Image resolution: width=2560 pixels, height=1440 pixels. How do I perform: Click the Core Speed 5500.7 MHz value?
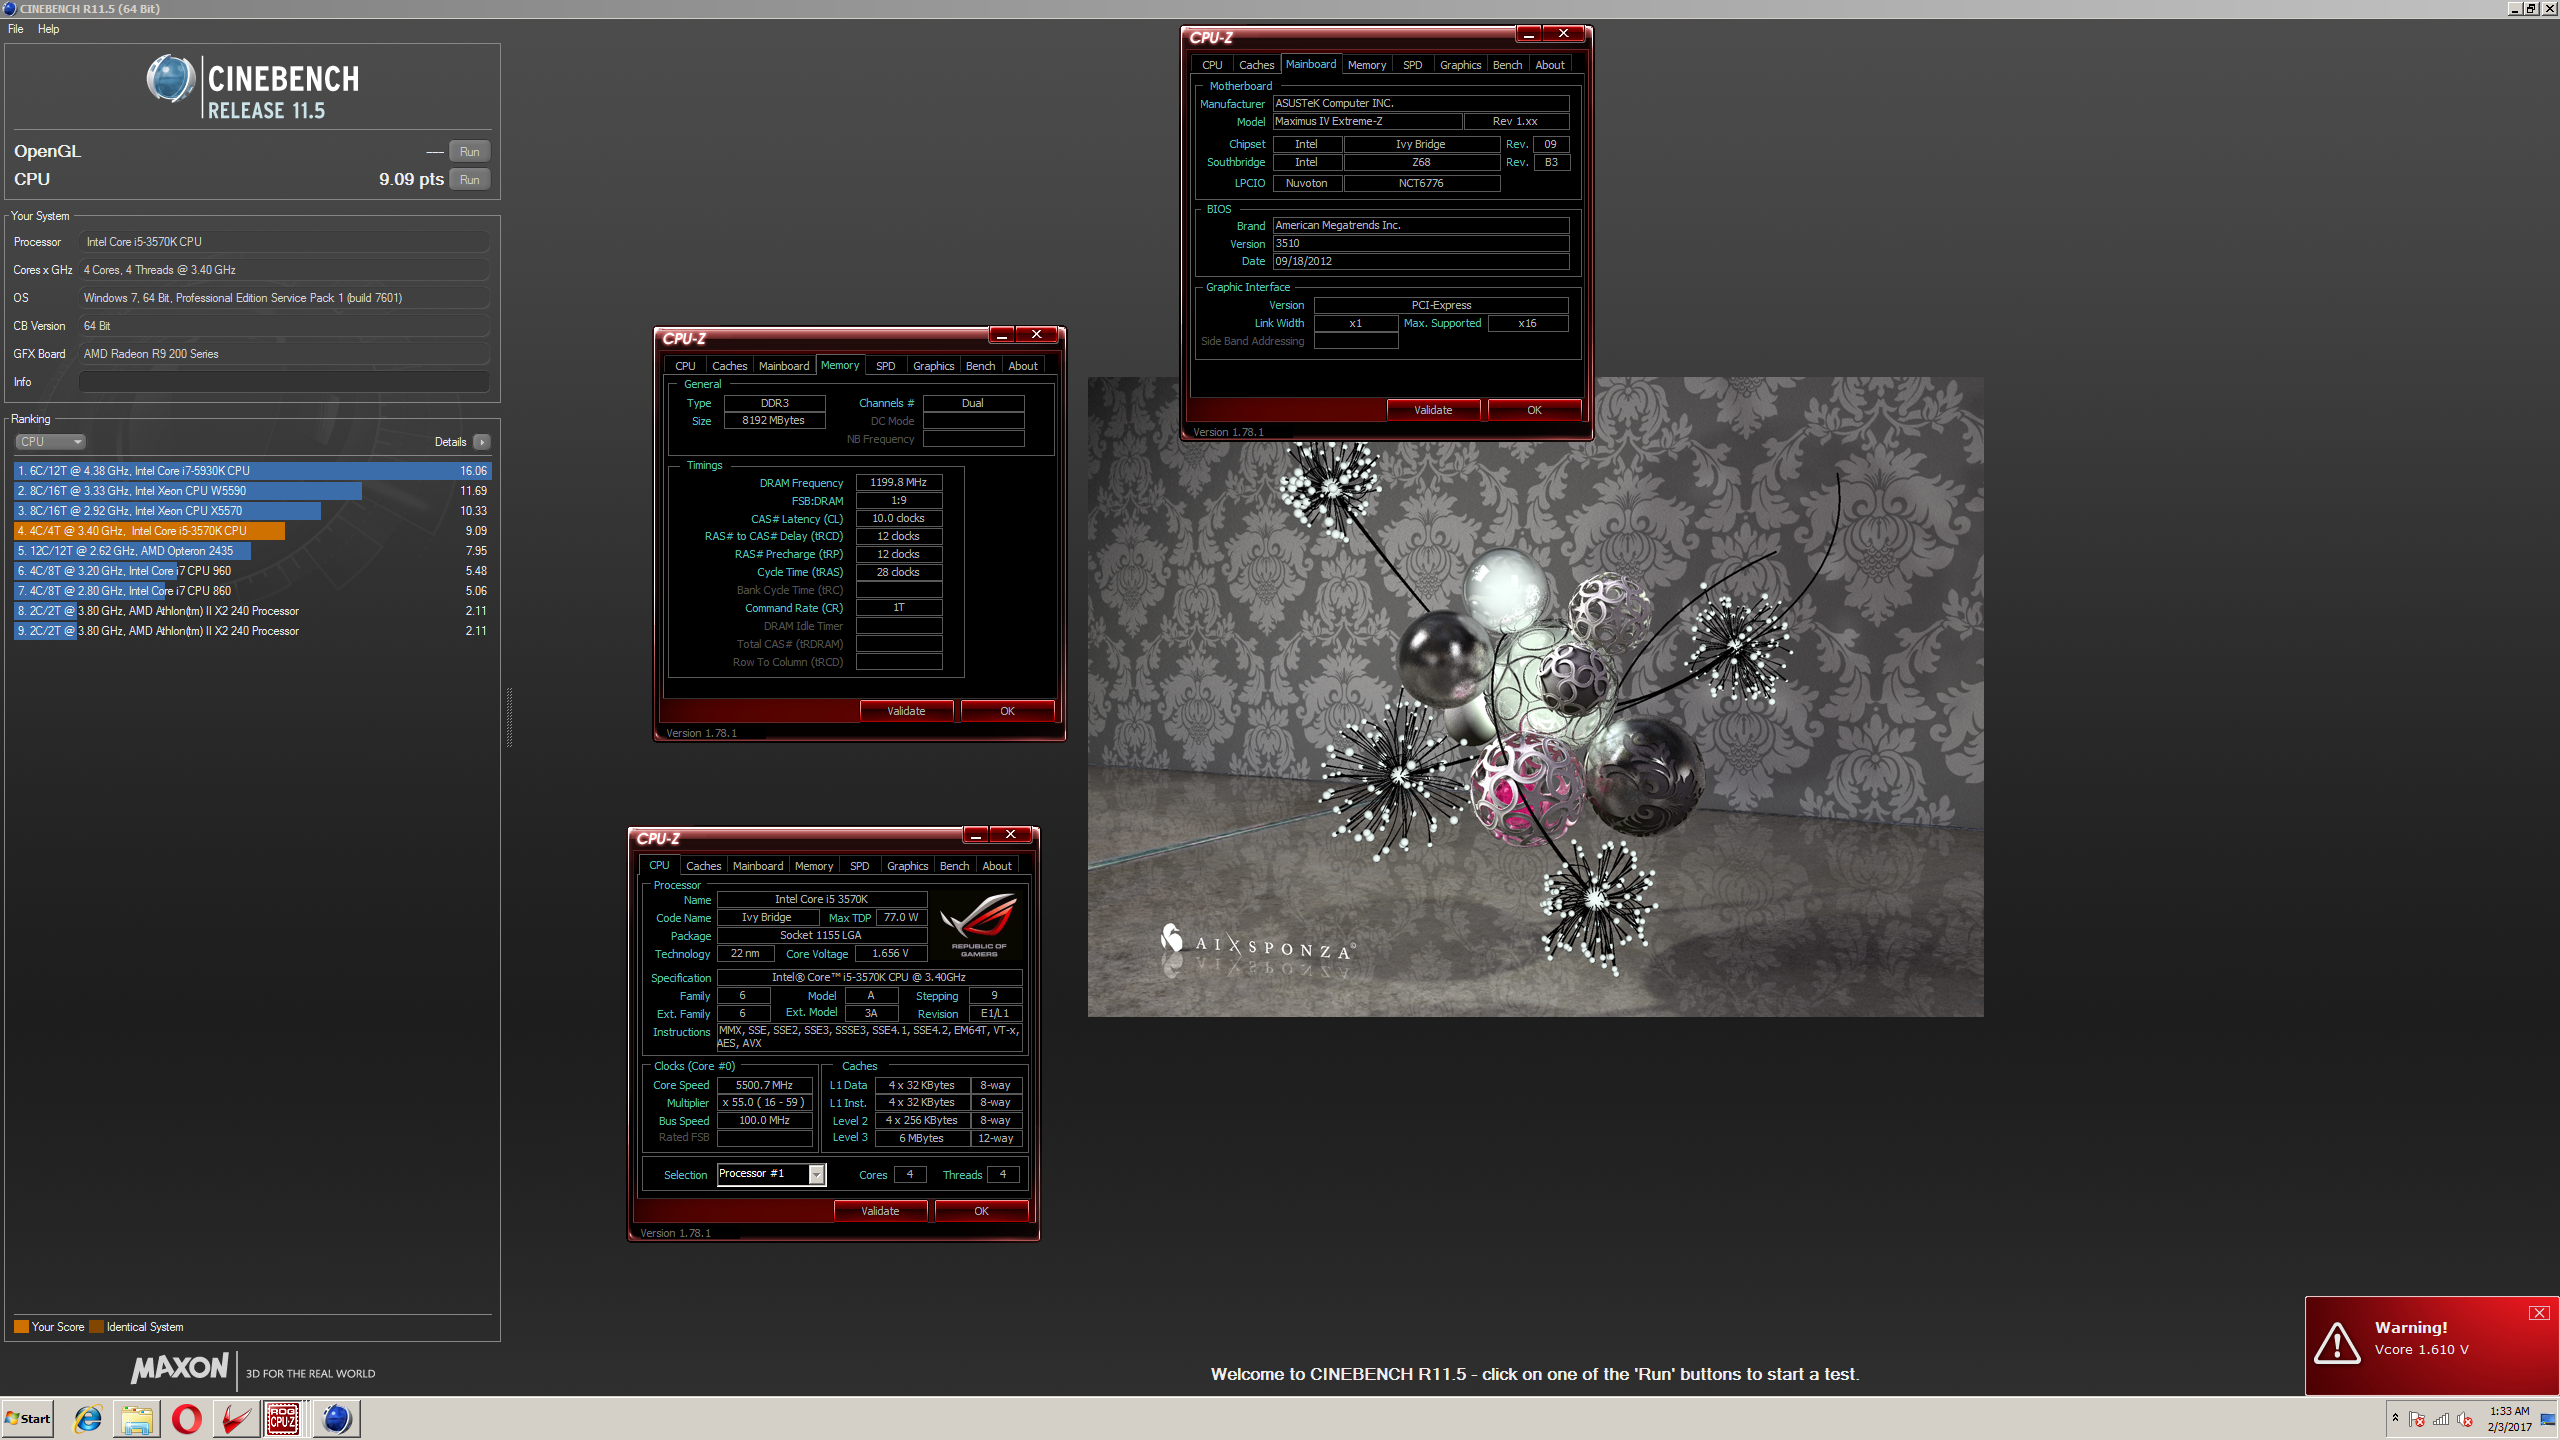coord(764,1085)
